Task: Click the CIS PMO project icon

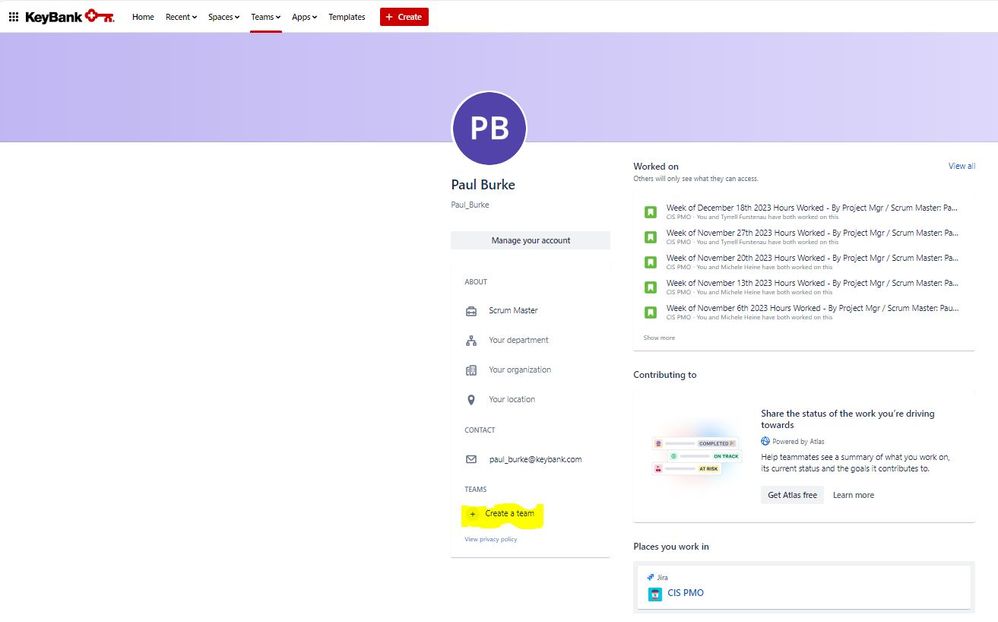Action: [654, 593]
